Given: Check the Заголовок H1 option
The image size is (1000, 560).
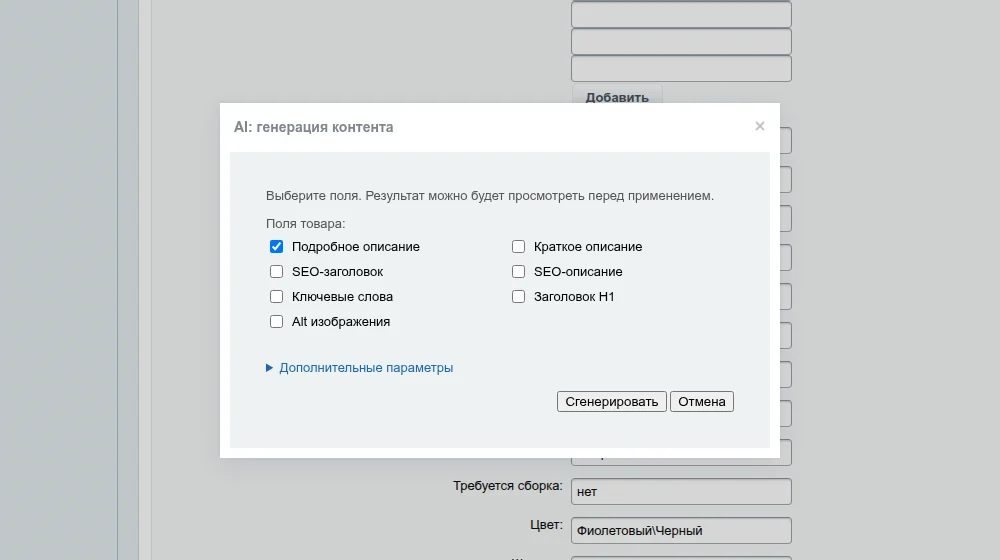Looking at the screenshot, I should (x=518, y=297).
